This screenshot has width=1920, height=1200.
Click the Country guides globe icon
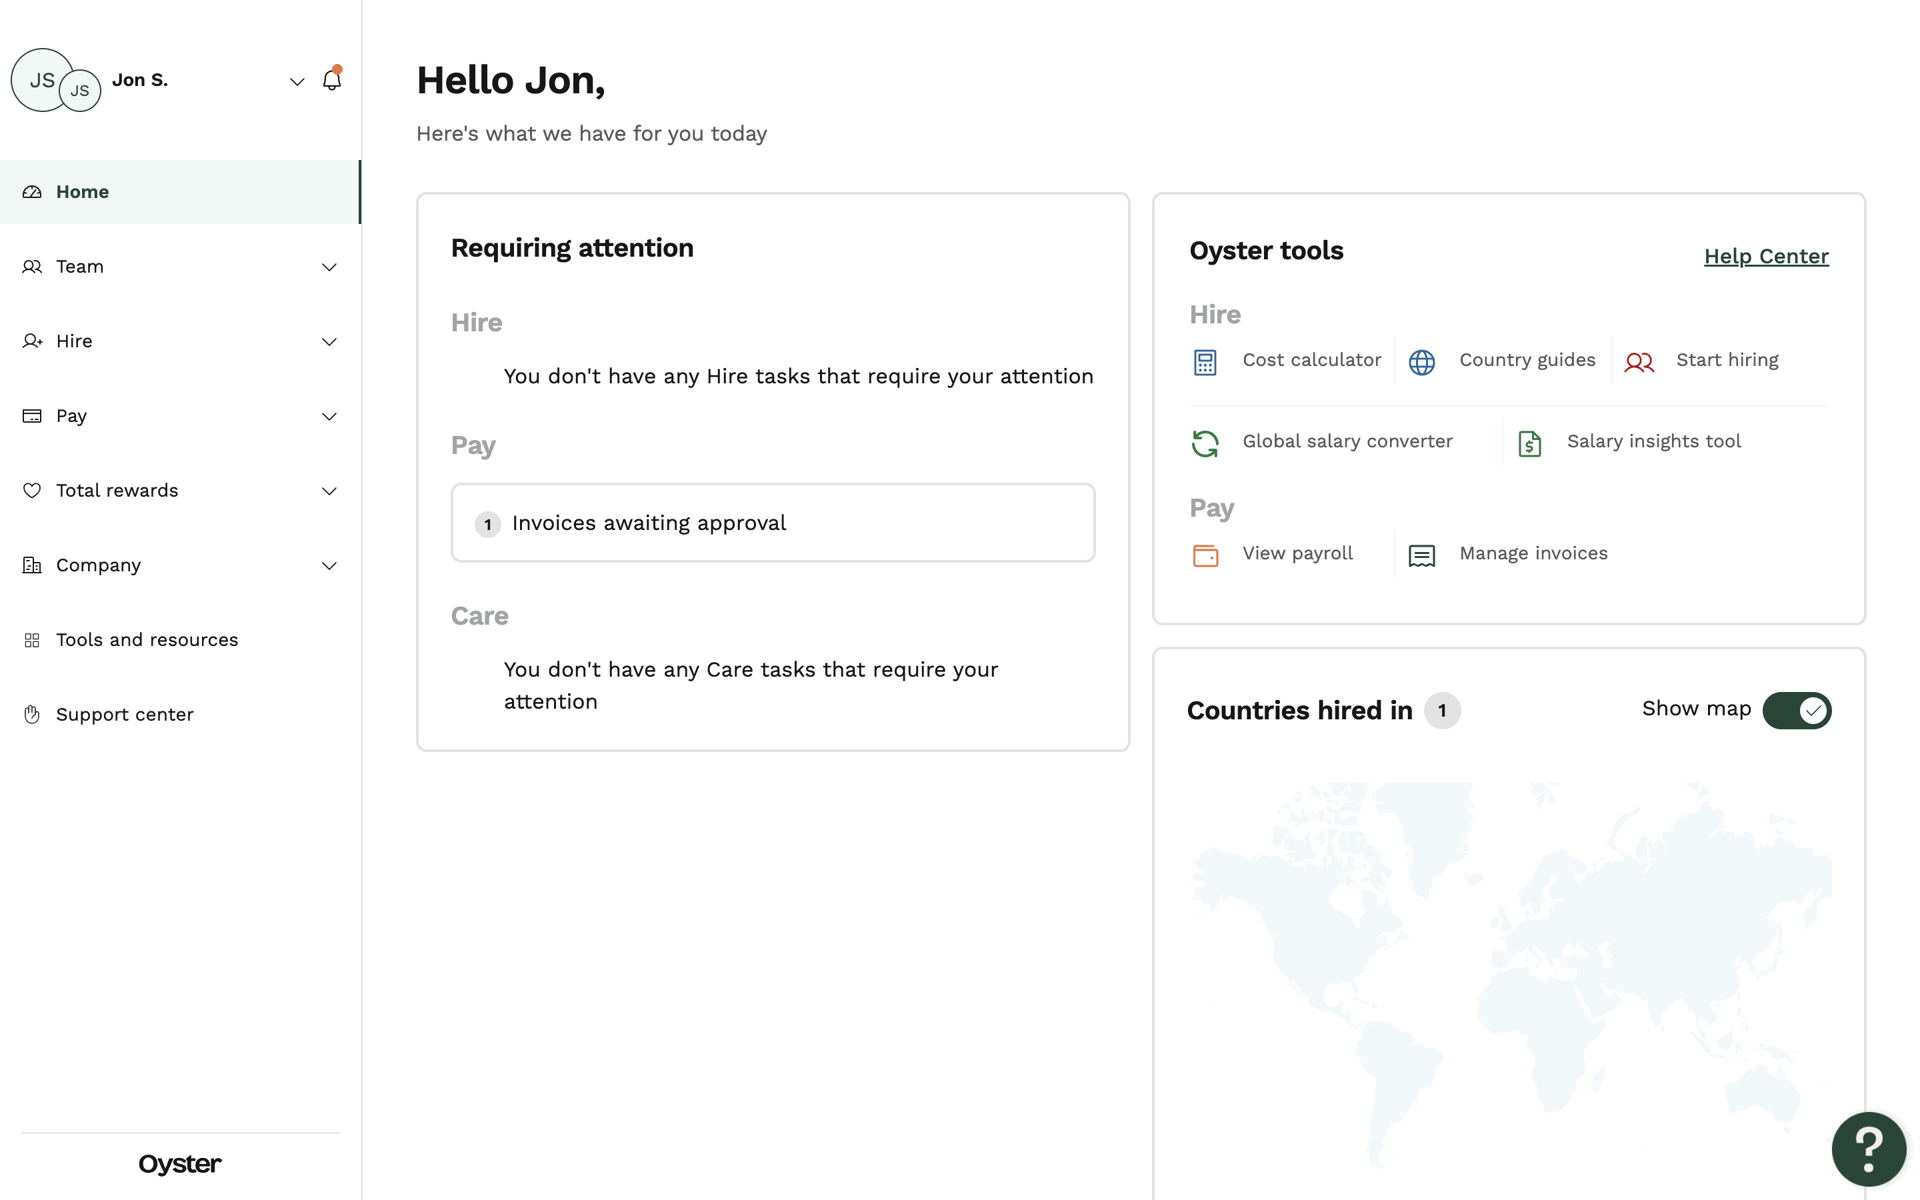1422,362
